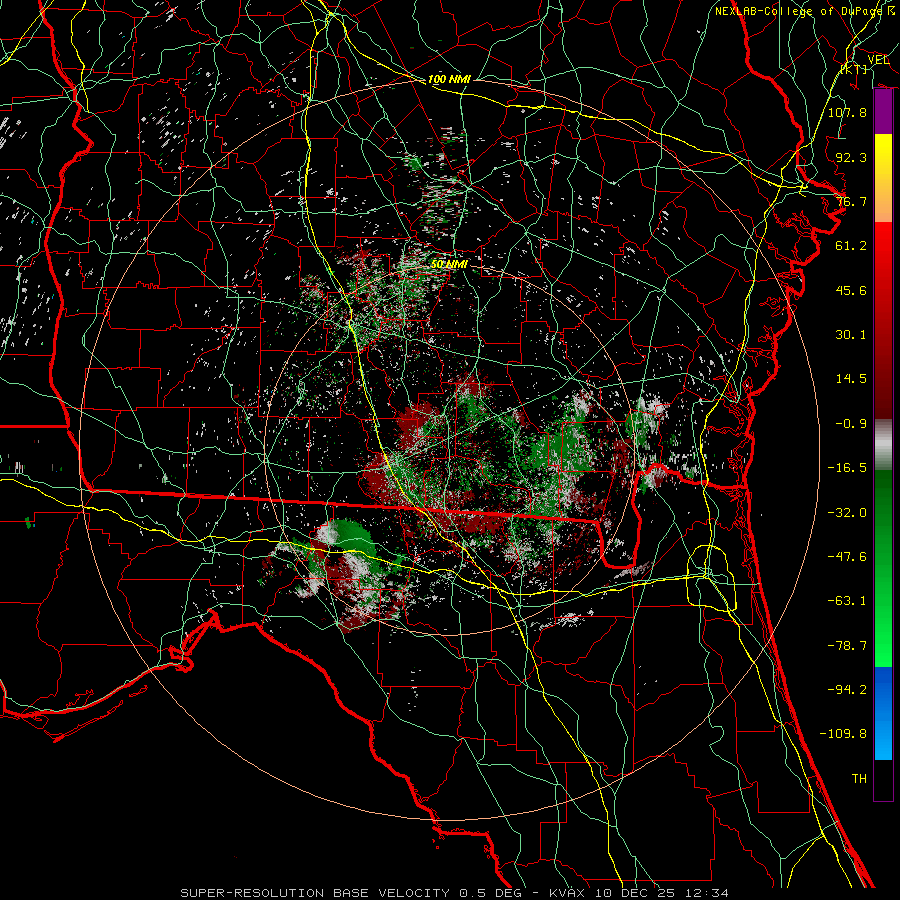
Task: Click the KT units label
Action: click(854, 69)
